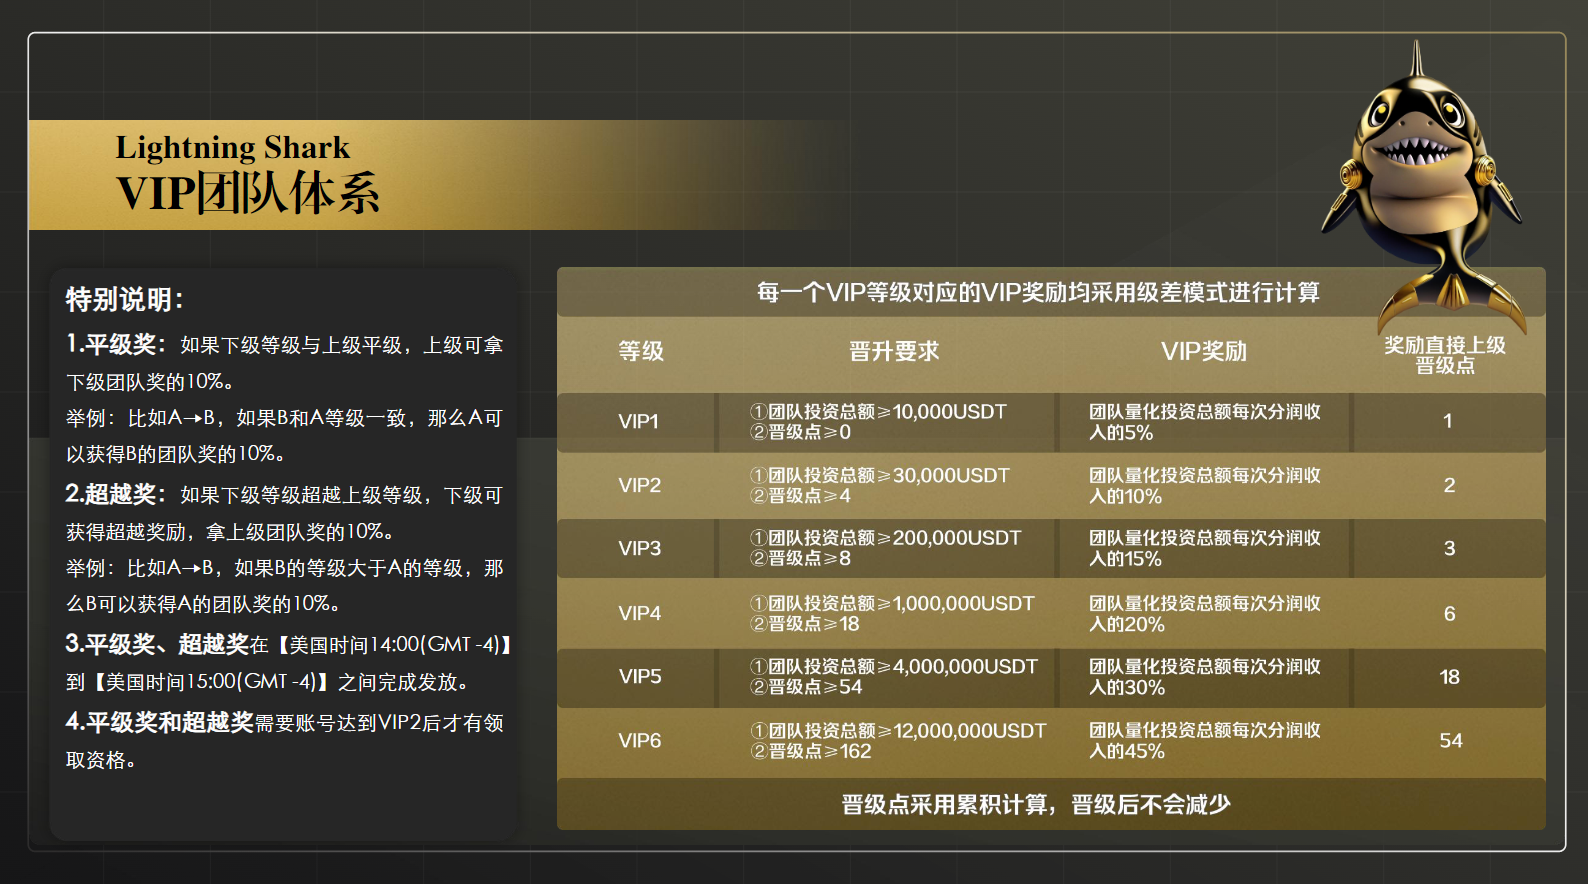
Task: Click the VIP3 row label
Action: [639, 548]
